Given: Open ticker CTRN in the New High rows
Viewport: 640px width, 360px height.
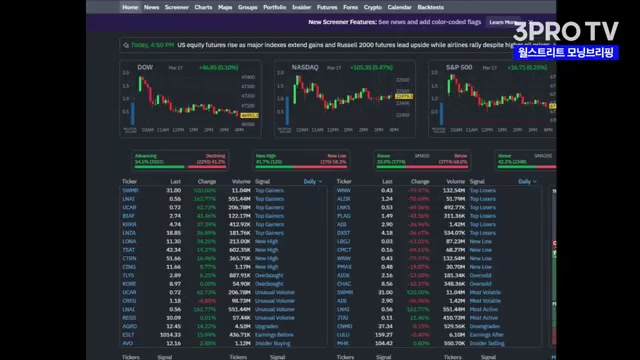Looking at the screenshot, I should coord(129,258).
